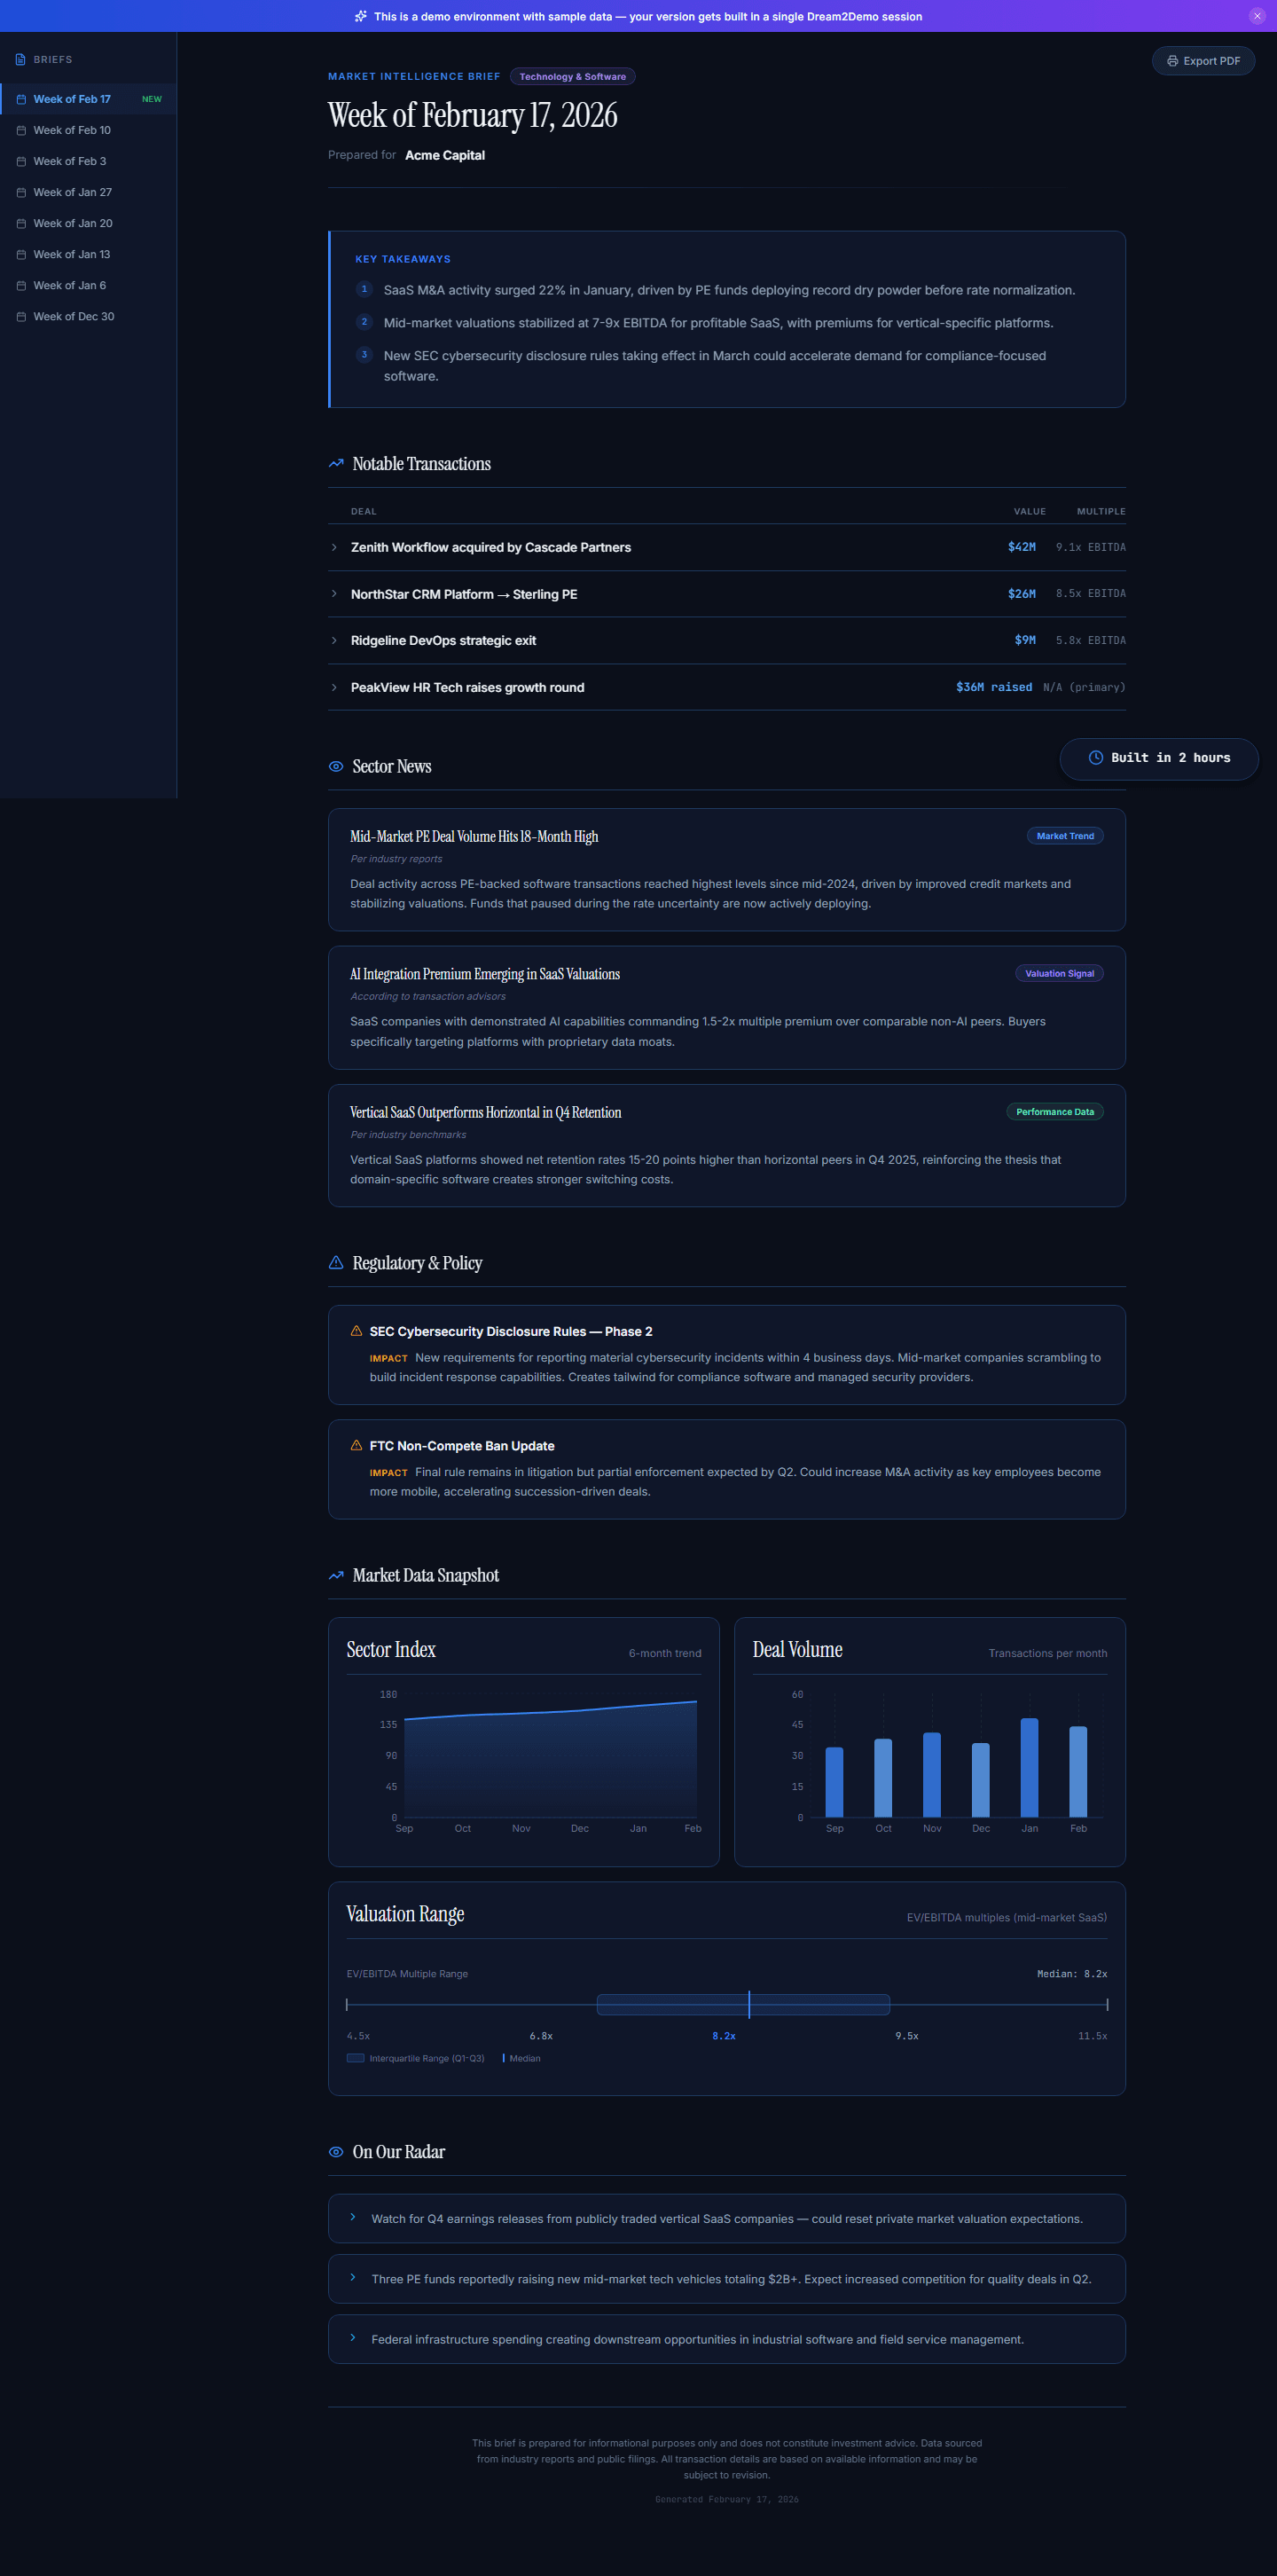Click the Market Trend tag
Screen dimensions: 1277x2576
[x=1065, y=836]
